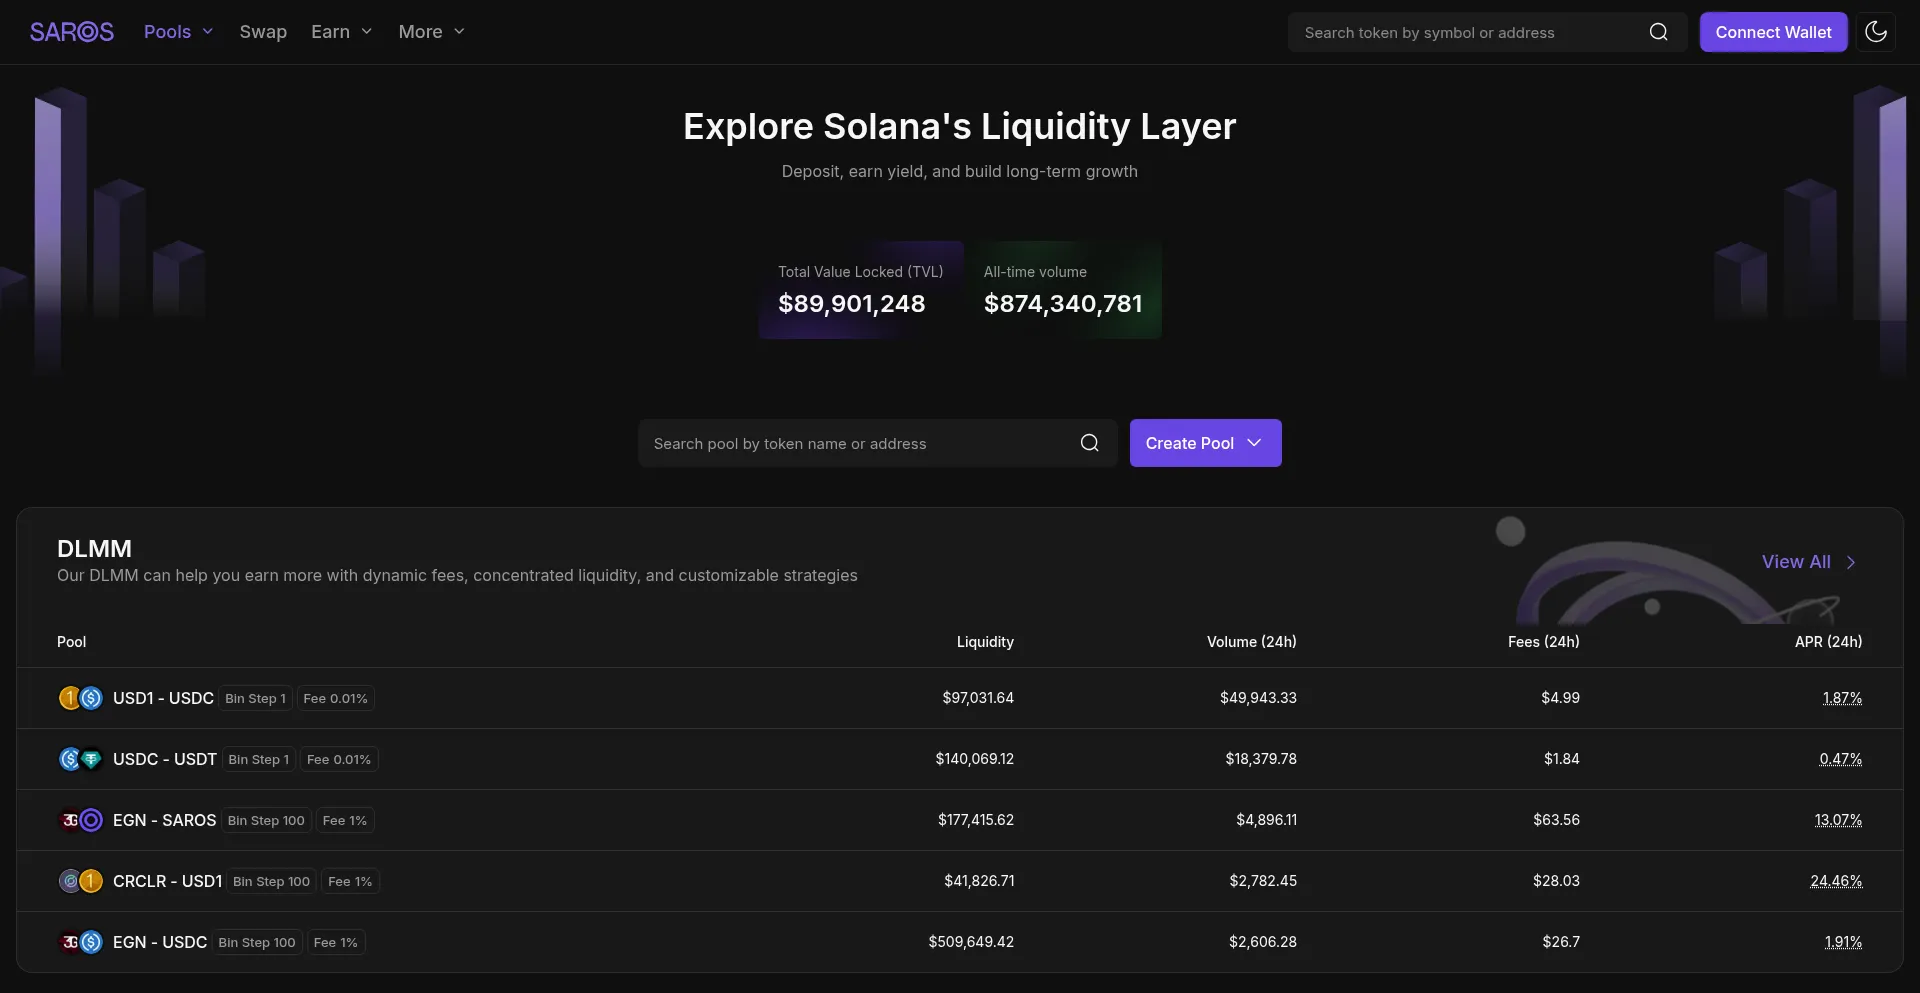Viewport: 1920px width, 993px height.
Task: Click the 24.46% APR value for CRCLR - USD1
Action: (x=1835, y=881)
